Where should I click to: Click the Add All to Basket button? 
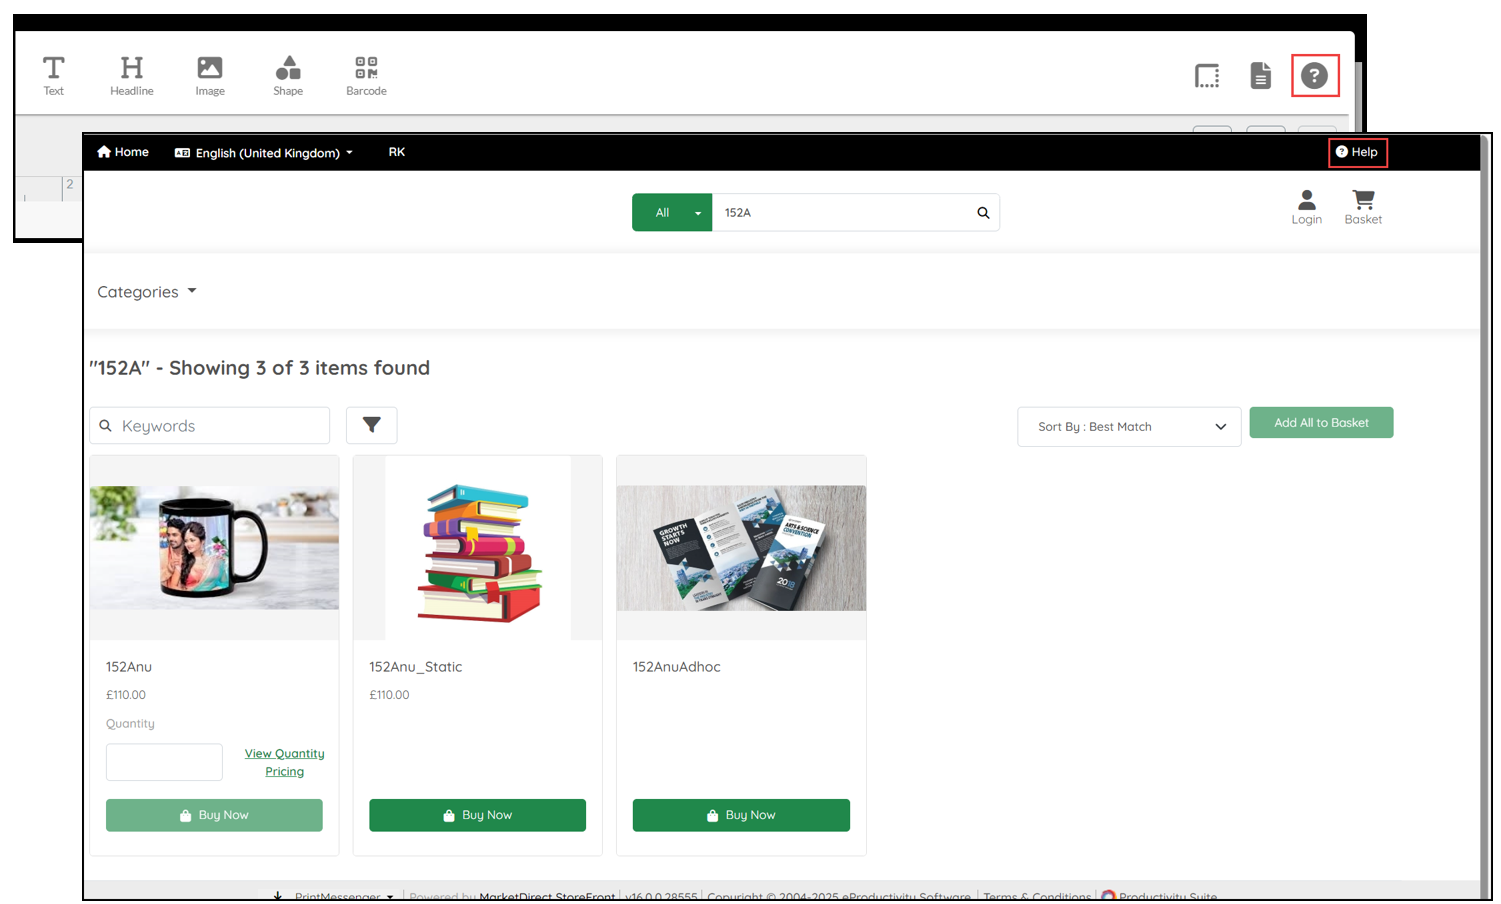[x=1320, y=423]
